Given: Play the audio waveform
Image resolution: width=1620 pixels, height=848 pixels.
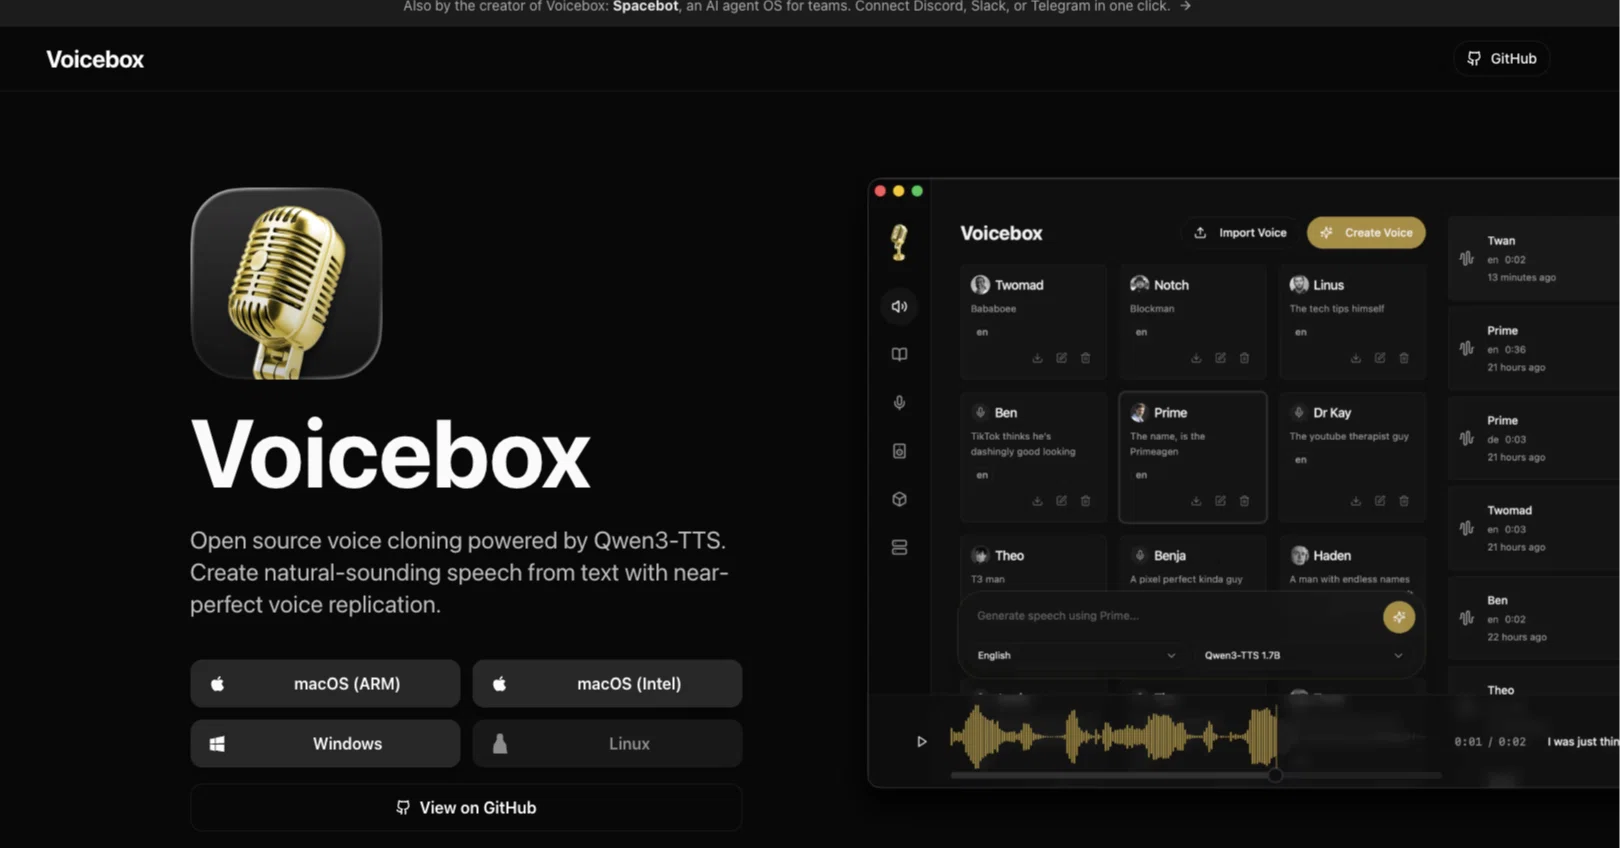Looking at the screenshot, I should [921, 741].
